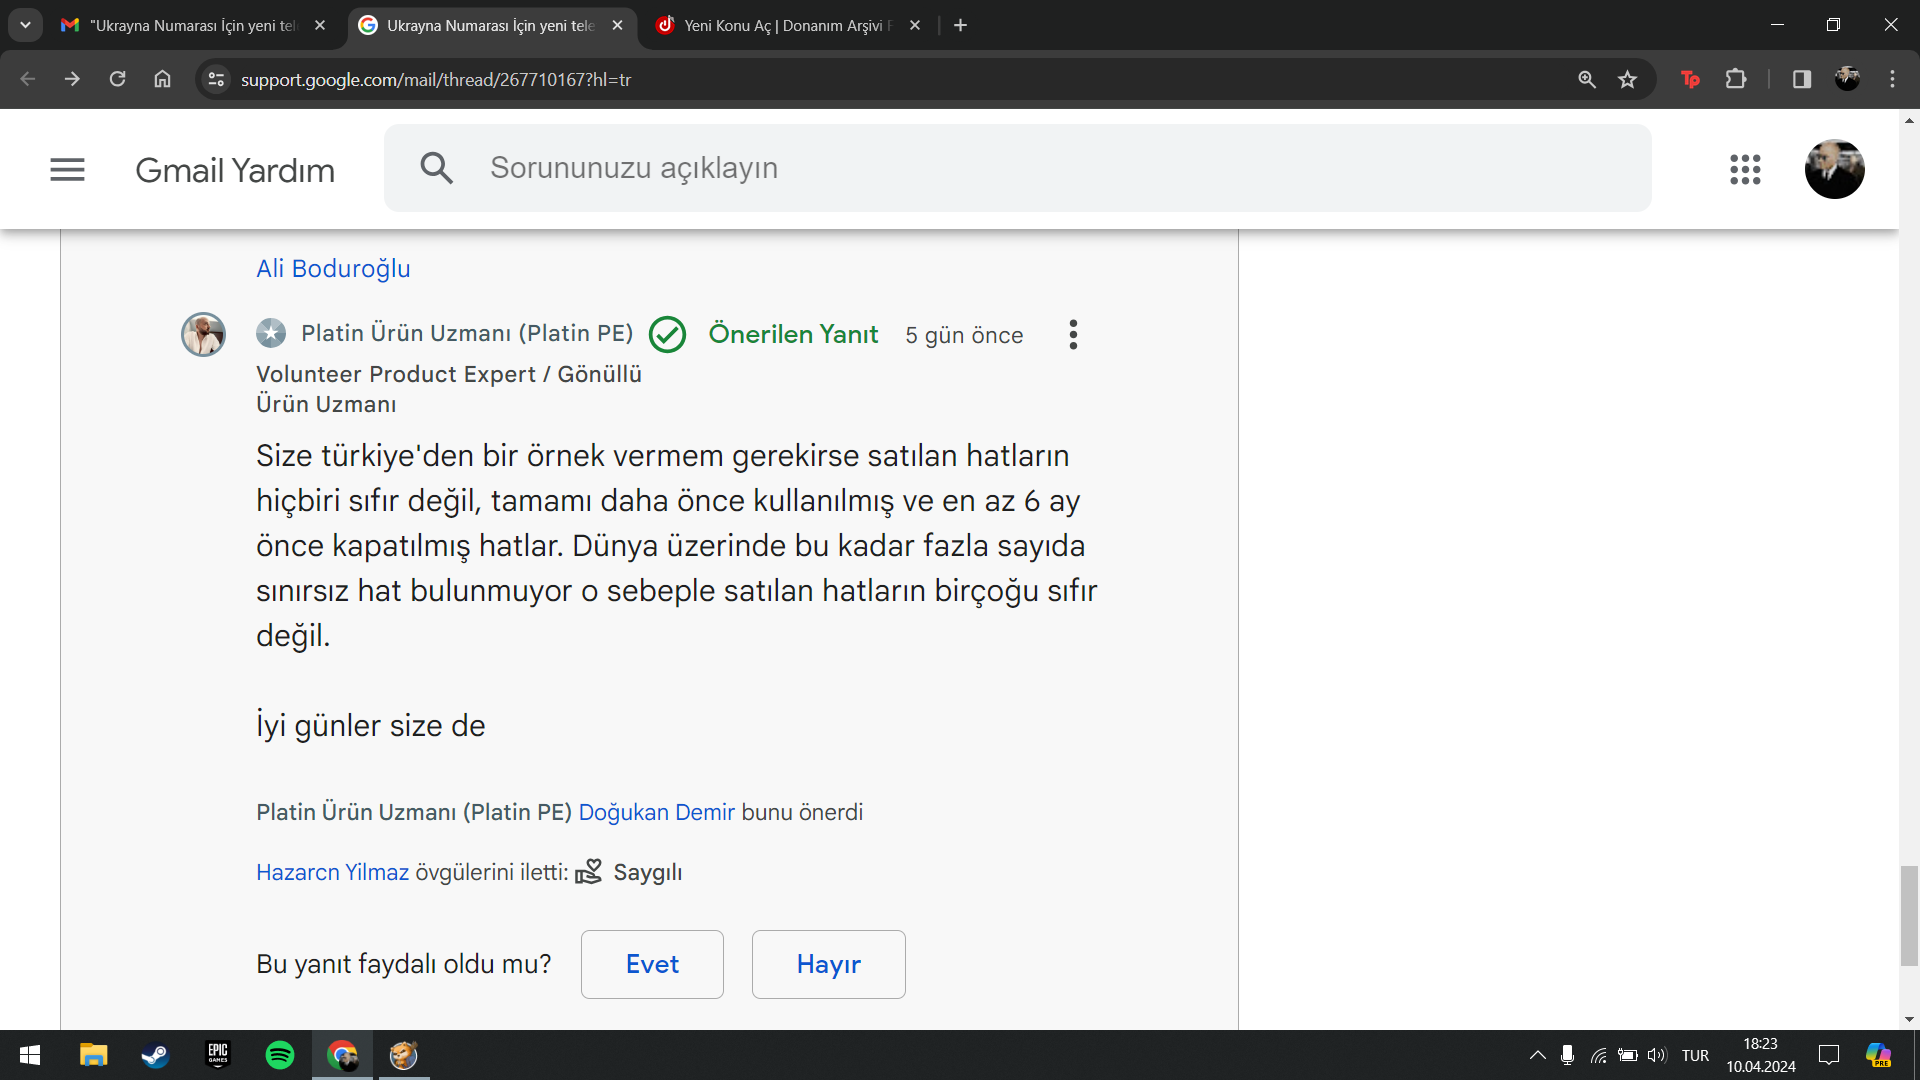Viewport: 1920px width, 1080px height.
Task: Open Chrome's three-dot settings menu
Action: click(1892, 80)
